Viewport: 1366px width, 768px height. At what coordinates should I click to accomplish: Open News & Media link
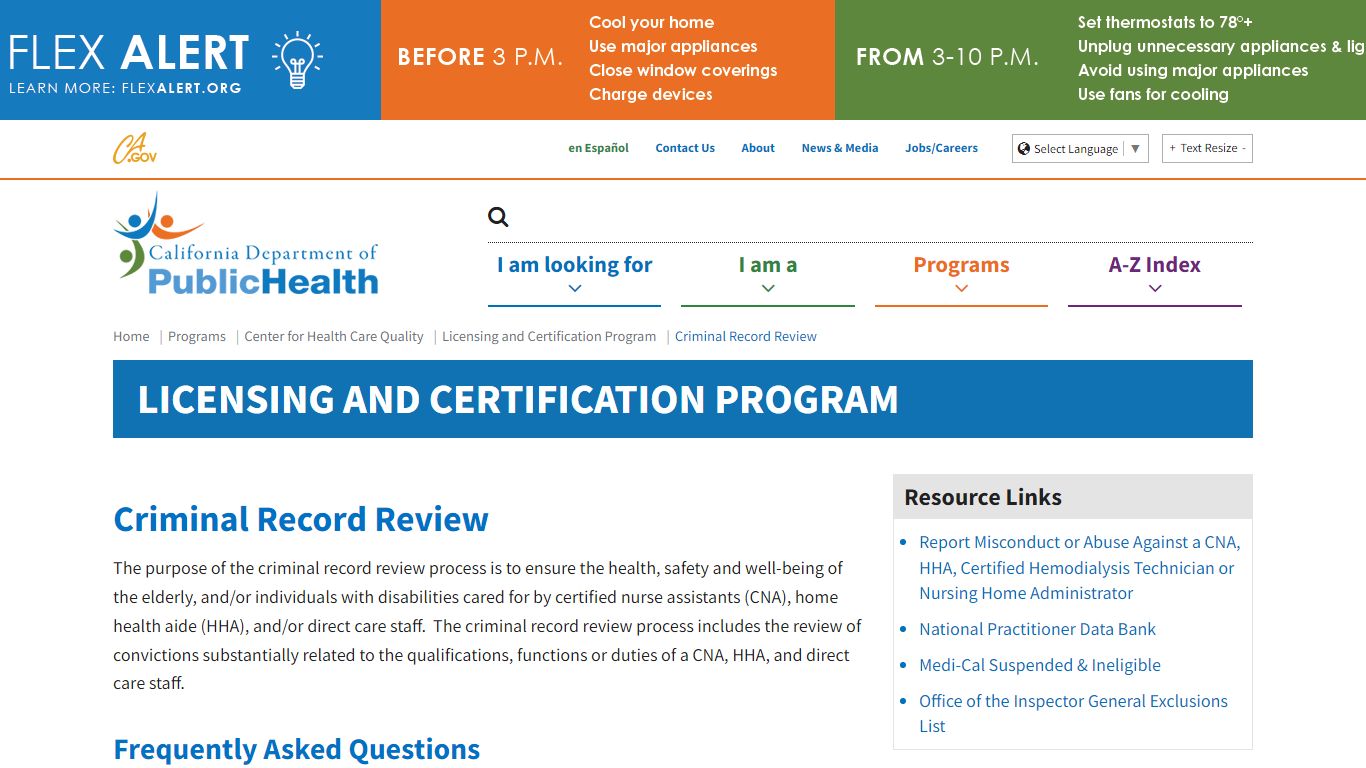tap(840, 148)
